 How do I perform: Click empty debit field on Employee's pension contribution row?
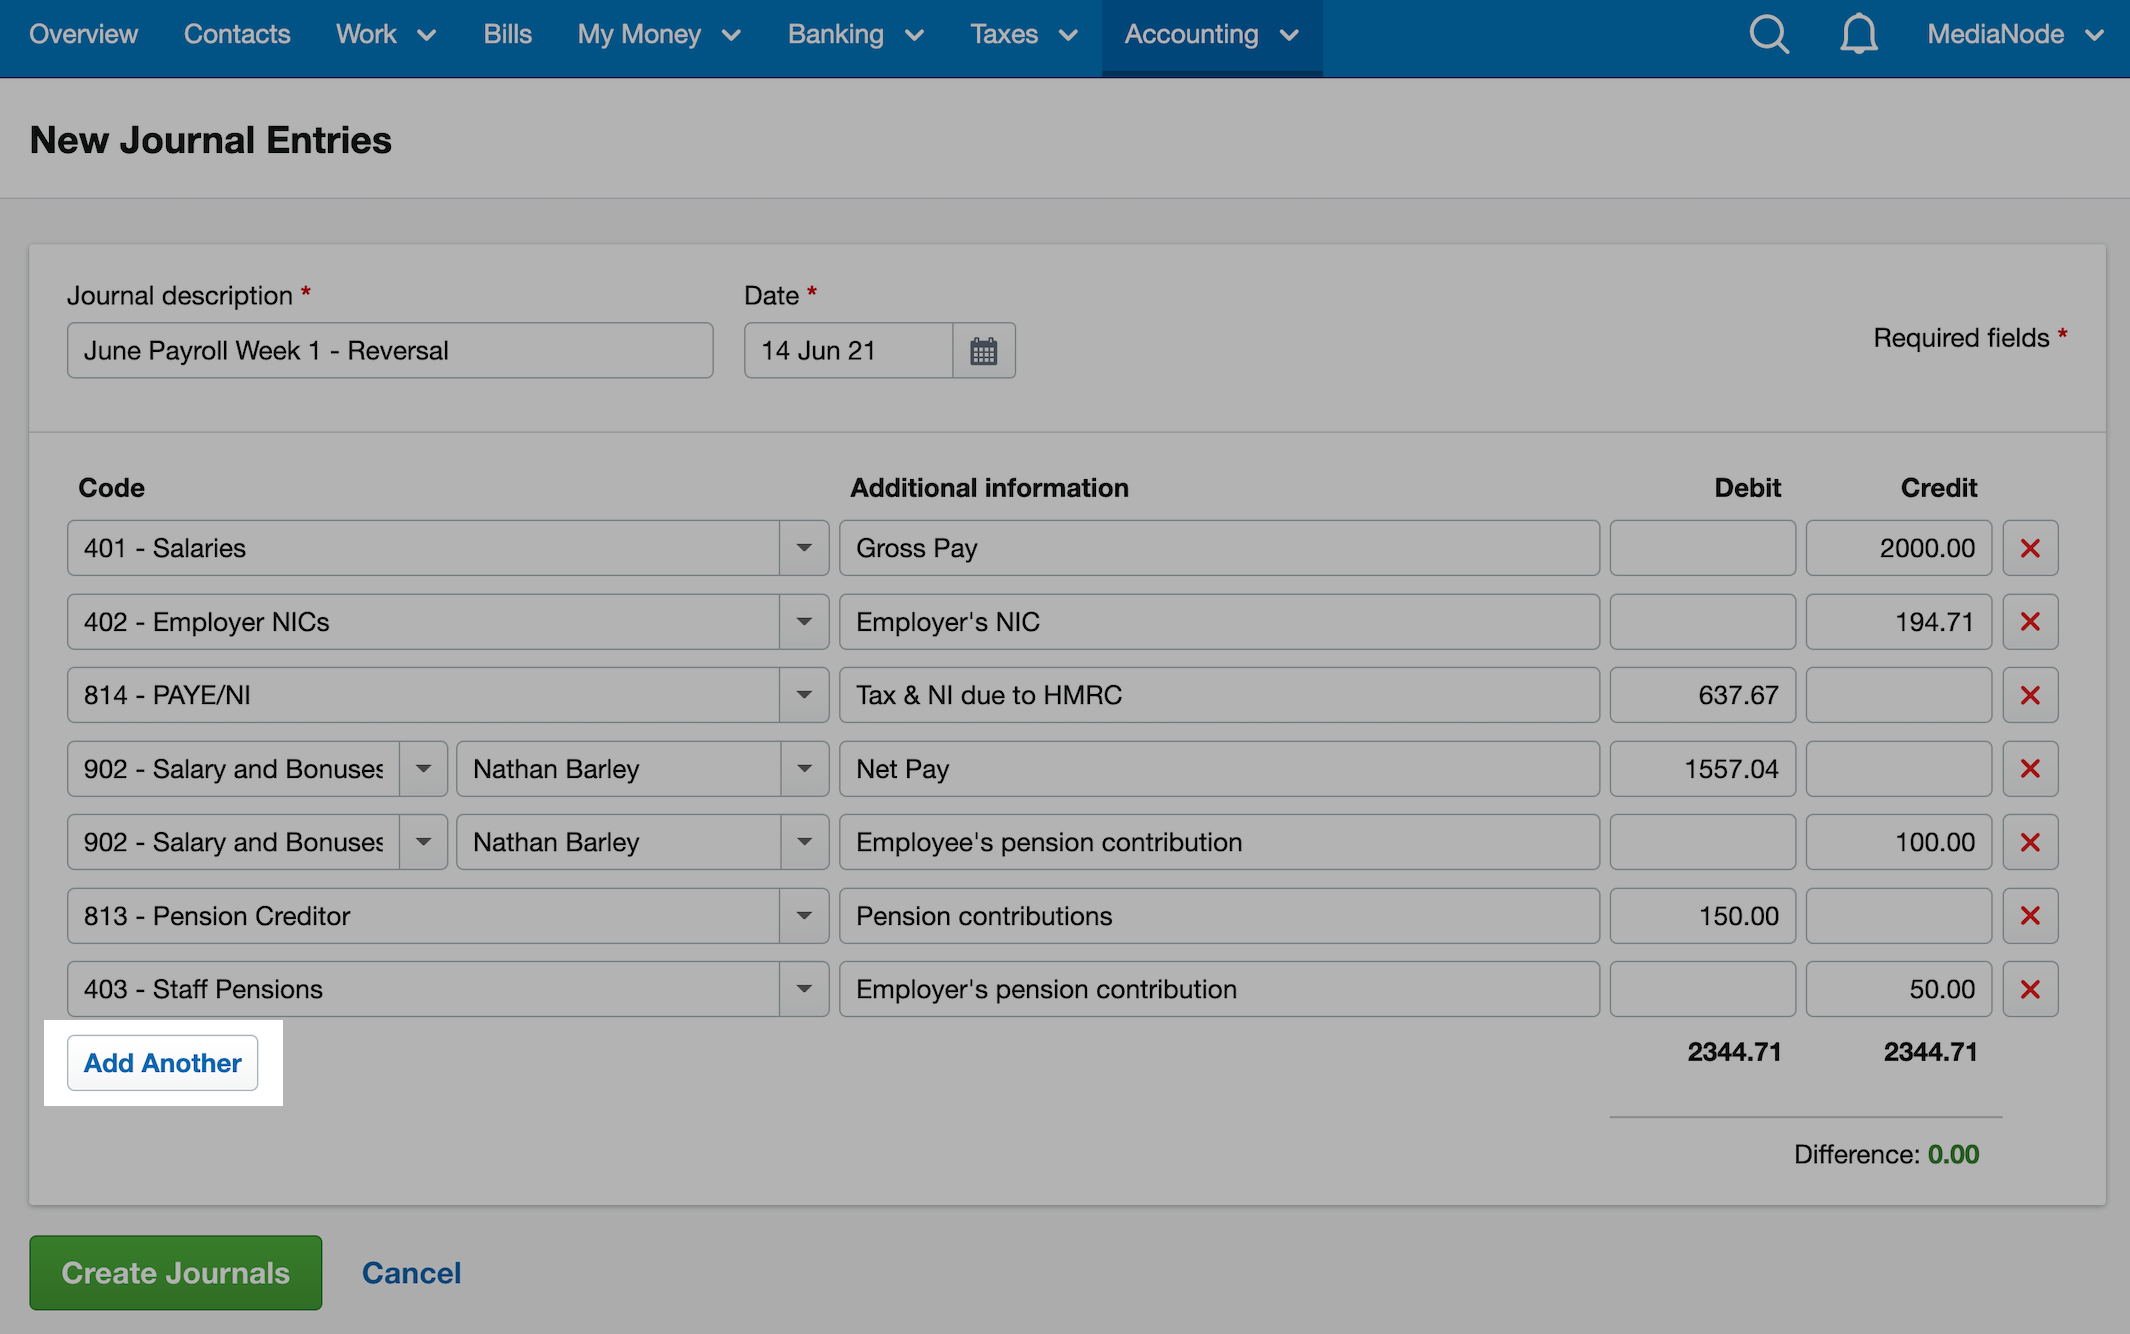1703,842
